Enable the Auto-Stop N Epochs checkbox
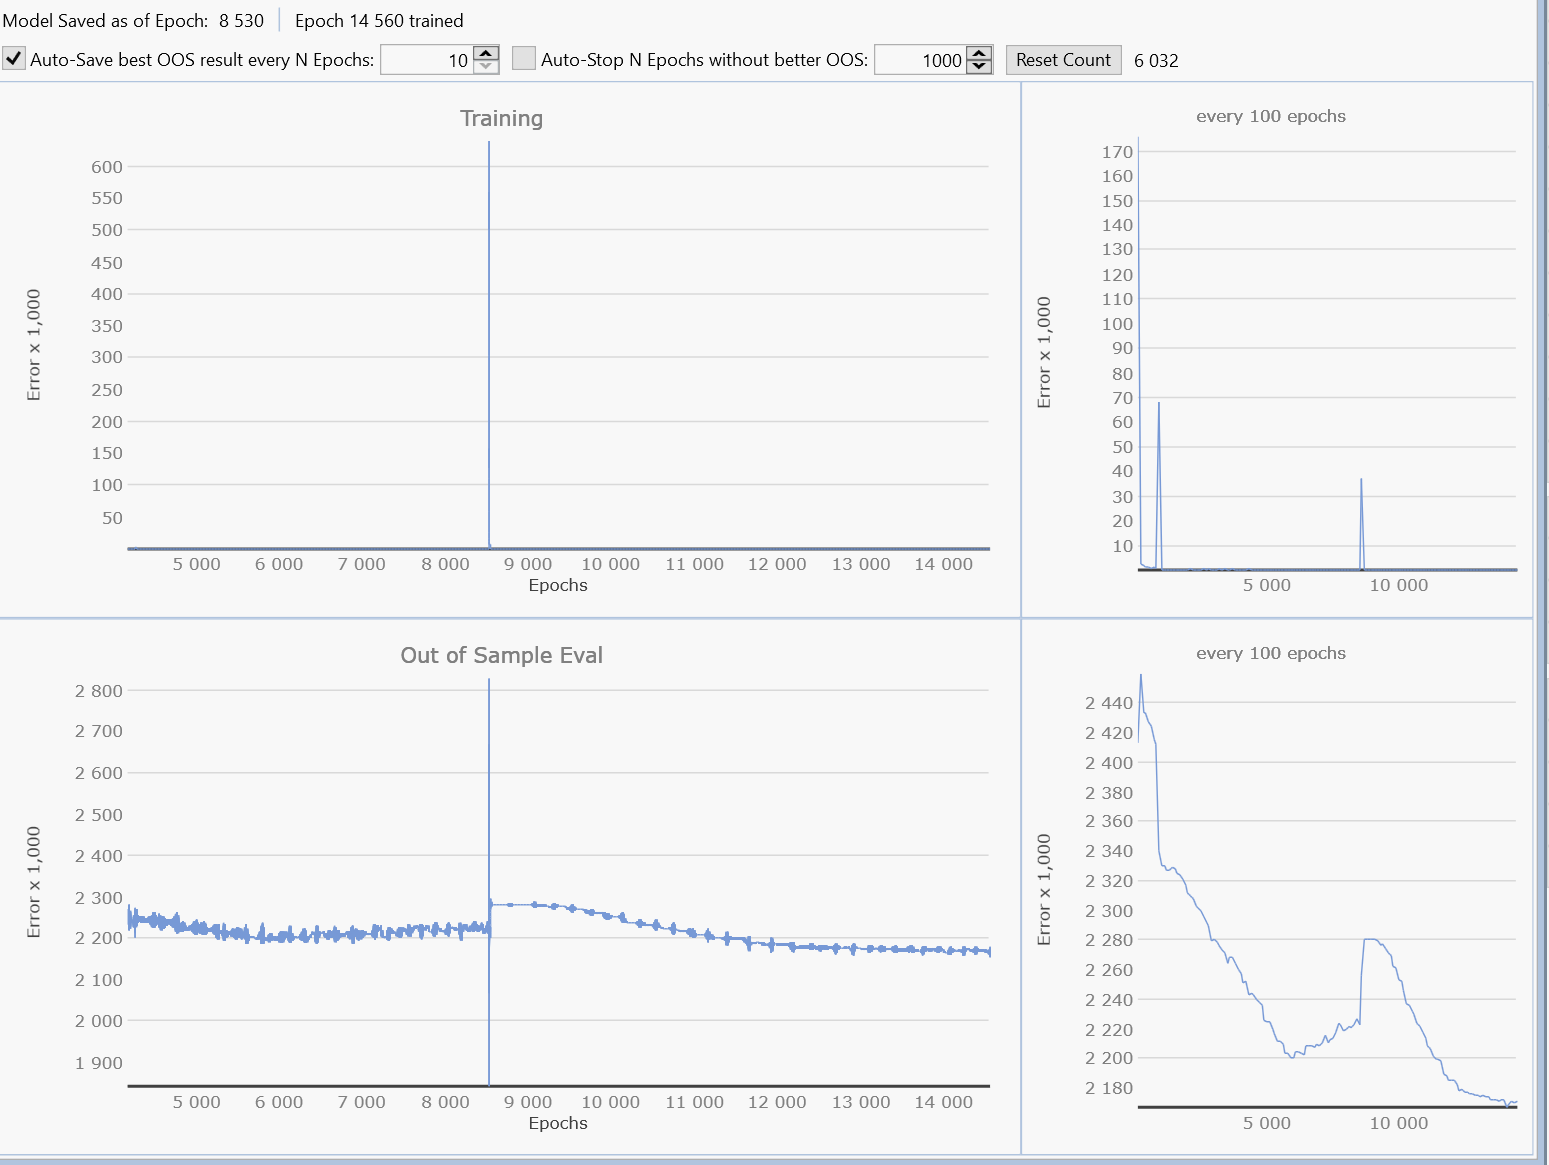Image resolution: width=1549 pixels, height=1165 pixels. click(x=524, y=59)
